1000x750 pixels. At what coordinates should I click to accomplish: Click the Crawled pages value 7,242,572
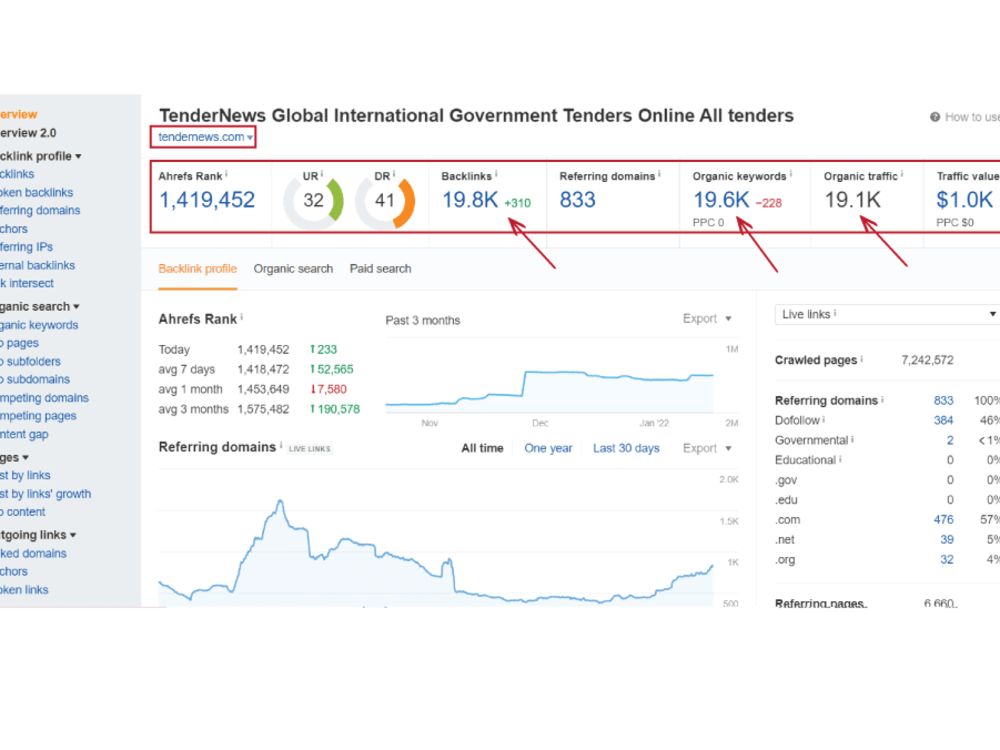tap(927, 360)
